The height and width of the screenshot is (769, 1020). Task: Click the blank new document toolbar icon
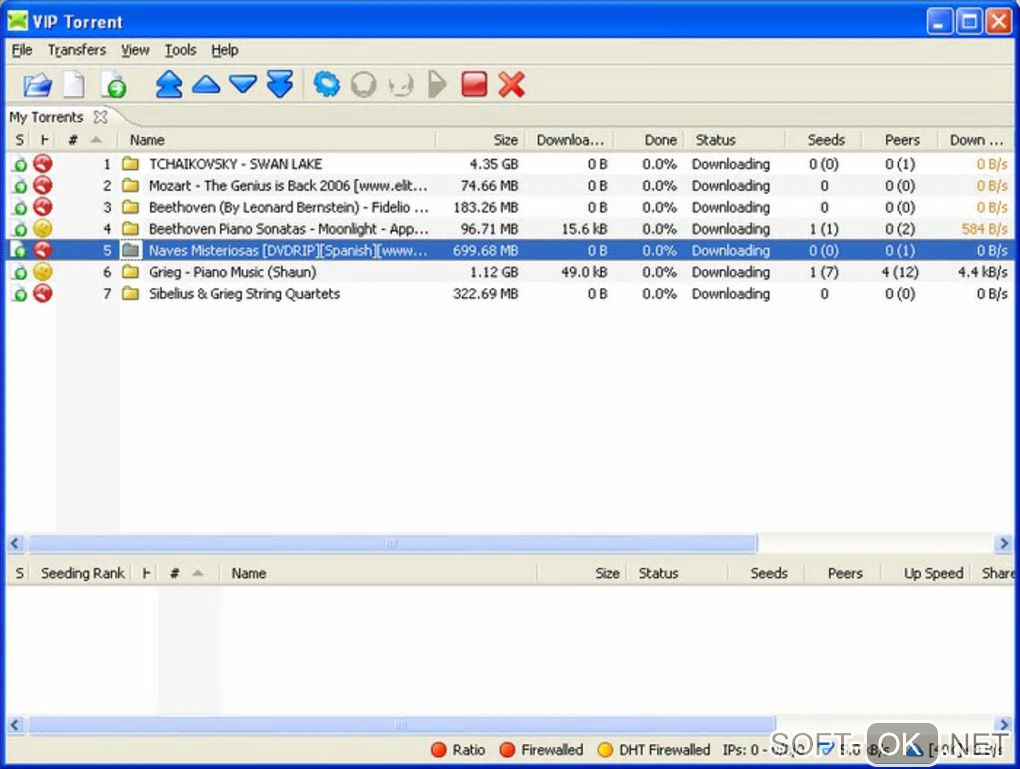tap(74, 85)
